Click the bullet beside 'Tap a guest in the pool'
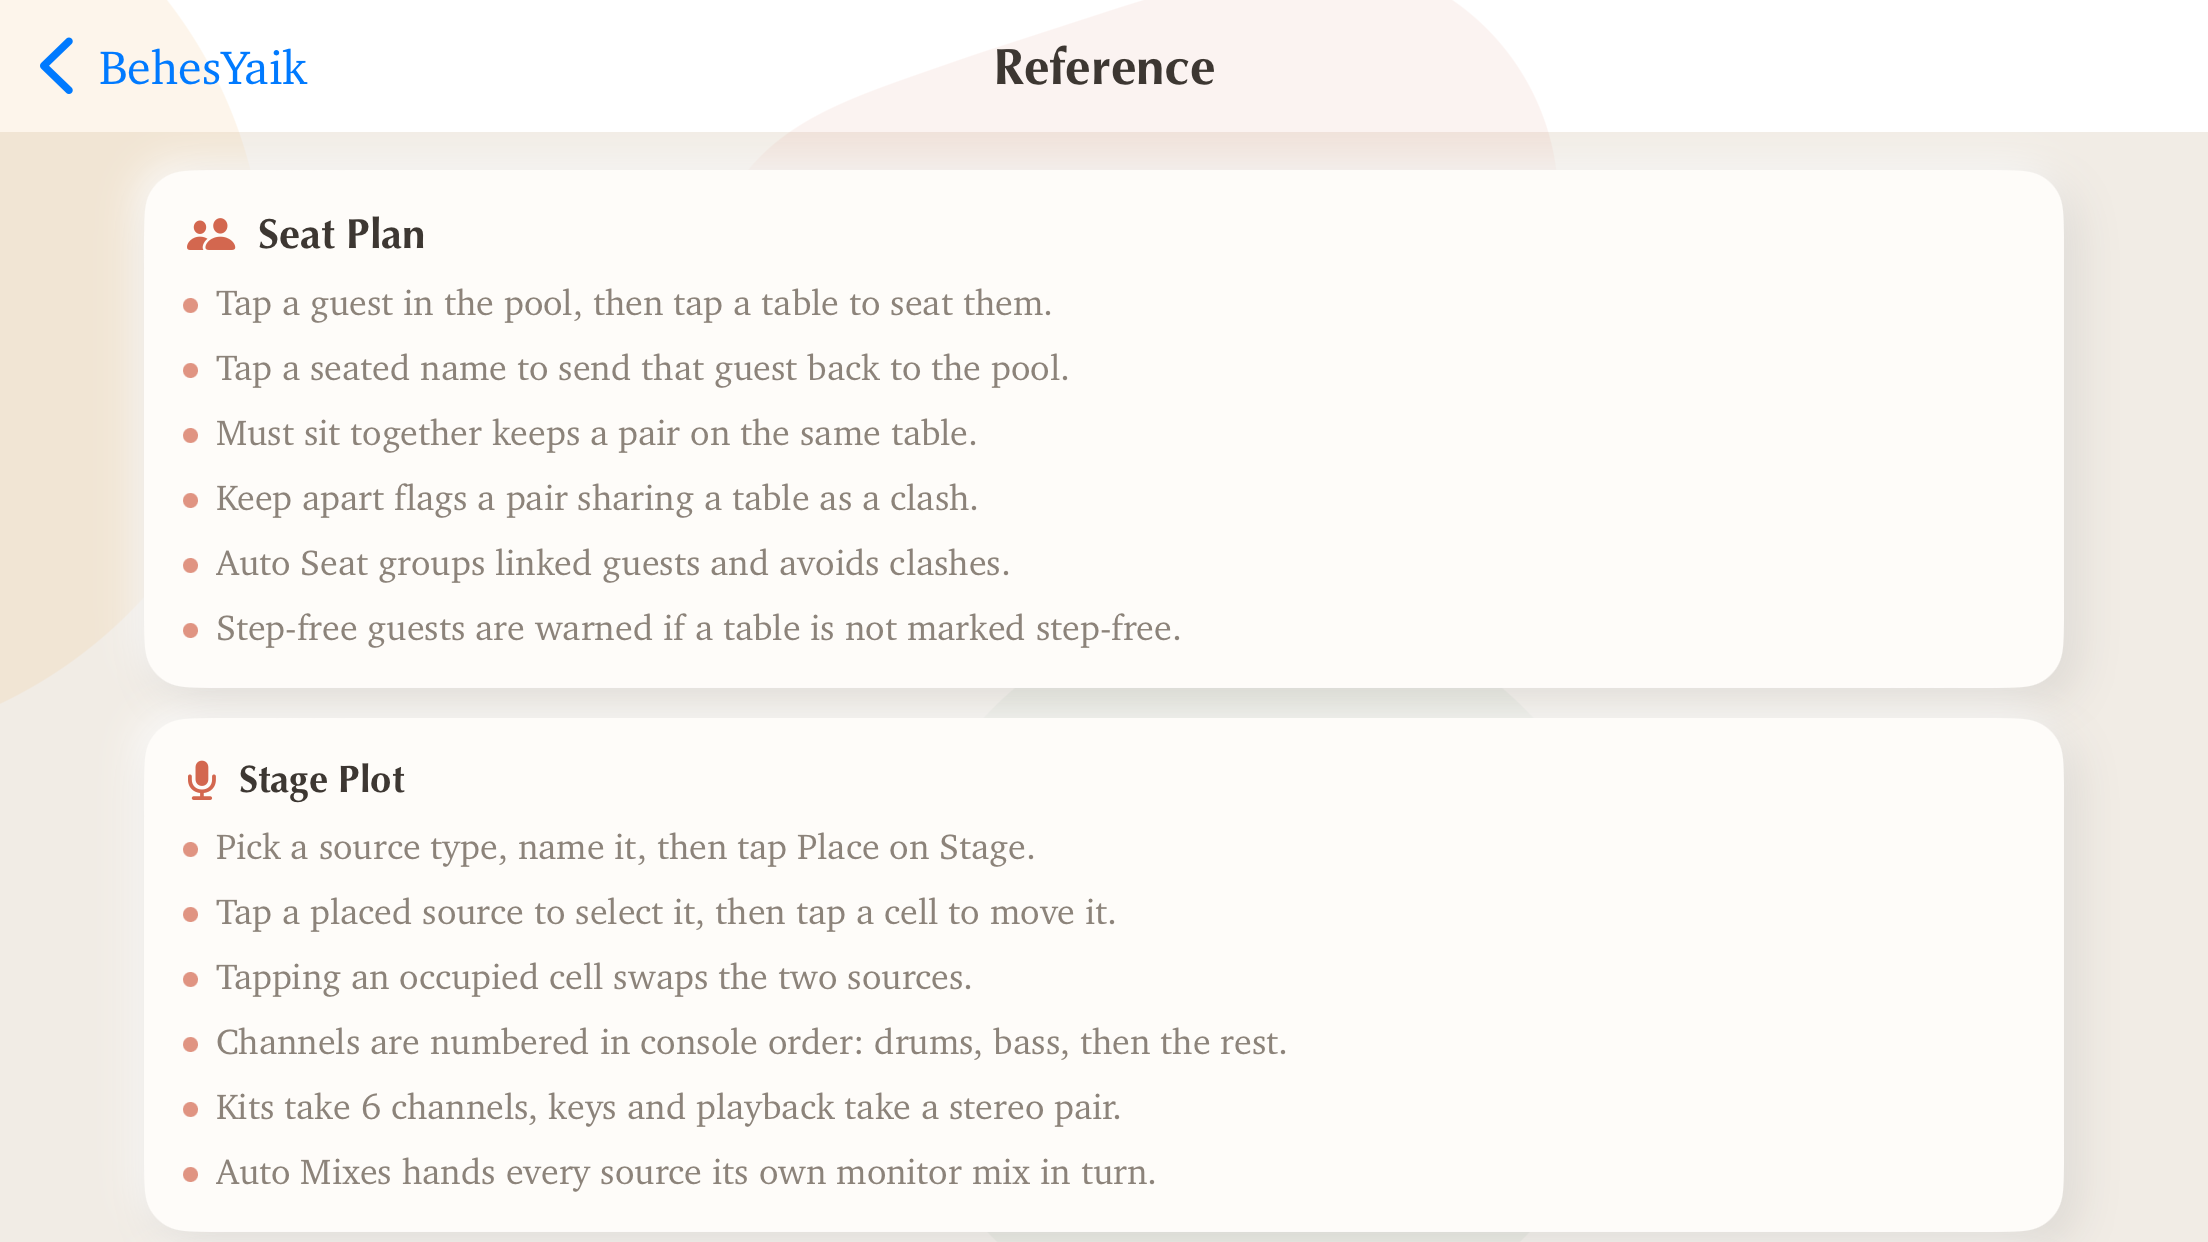The width and height of the screenshot is (2208, 1242). (x=191, y=305)
